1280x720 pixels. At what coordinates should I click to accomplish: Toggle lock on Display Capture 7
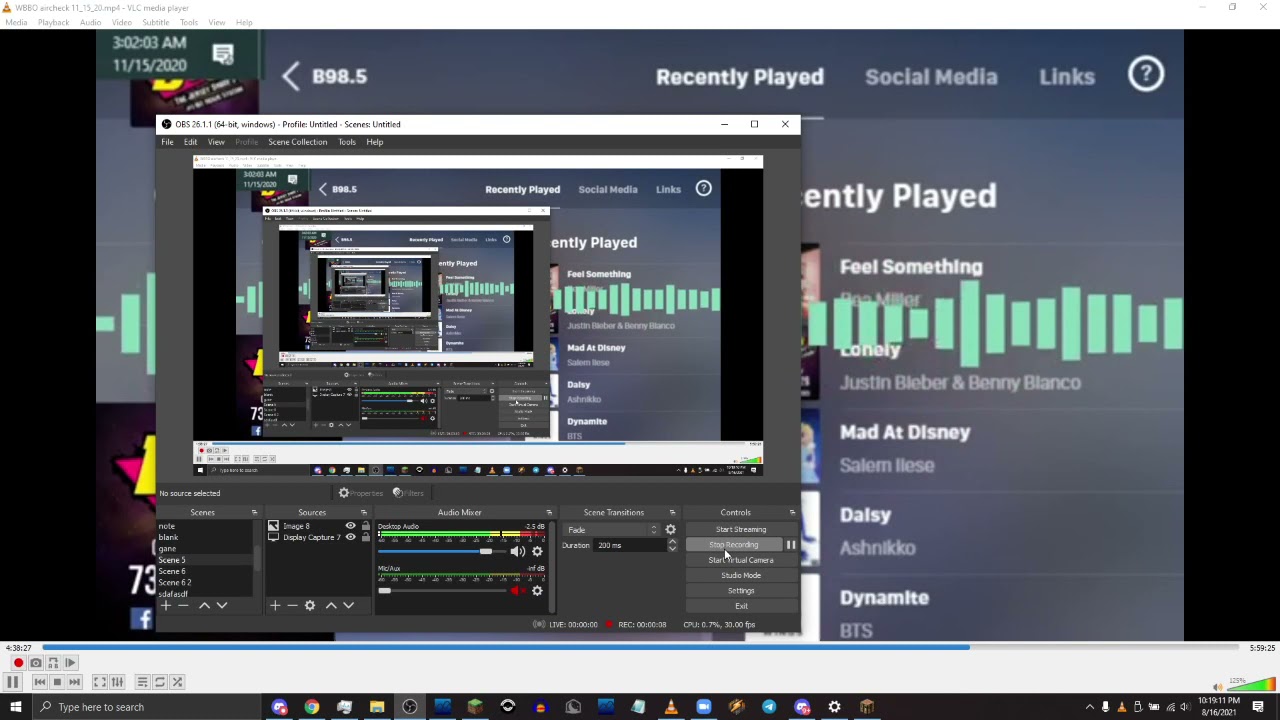(x=365, y=537)
